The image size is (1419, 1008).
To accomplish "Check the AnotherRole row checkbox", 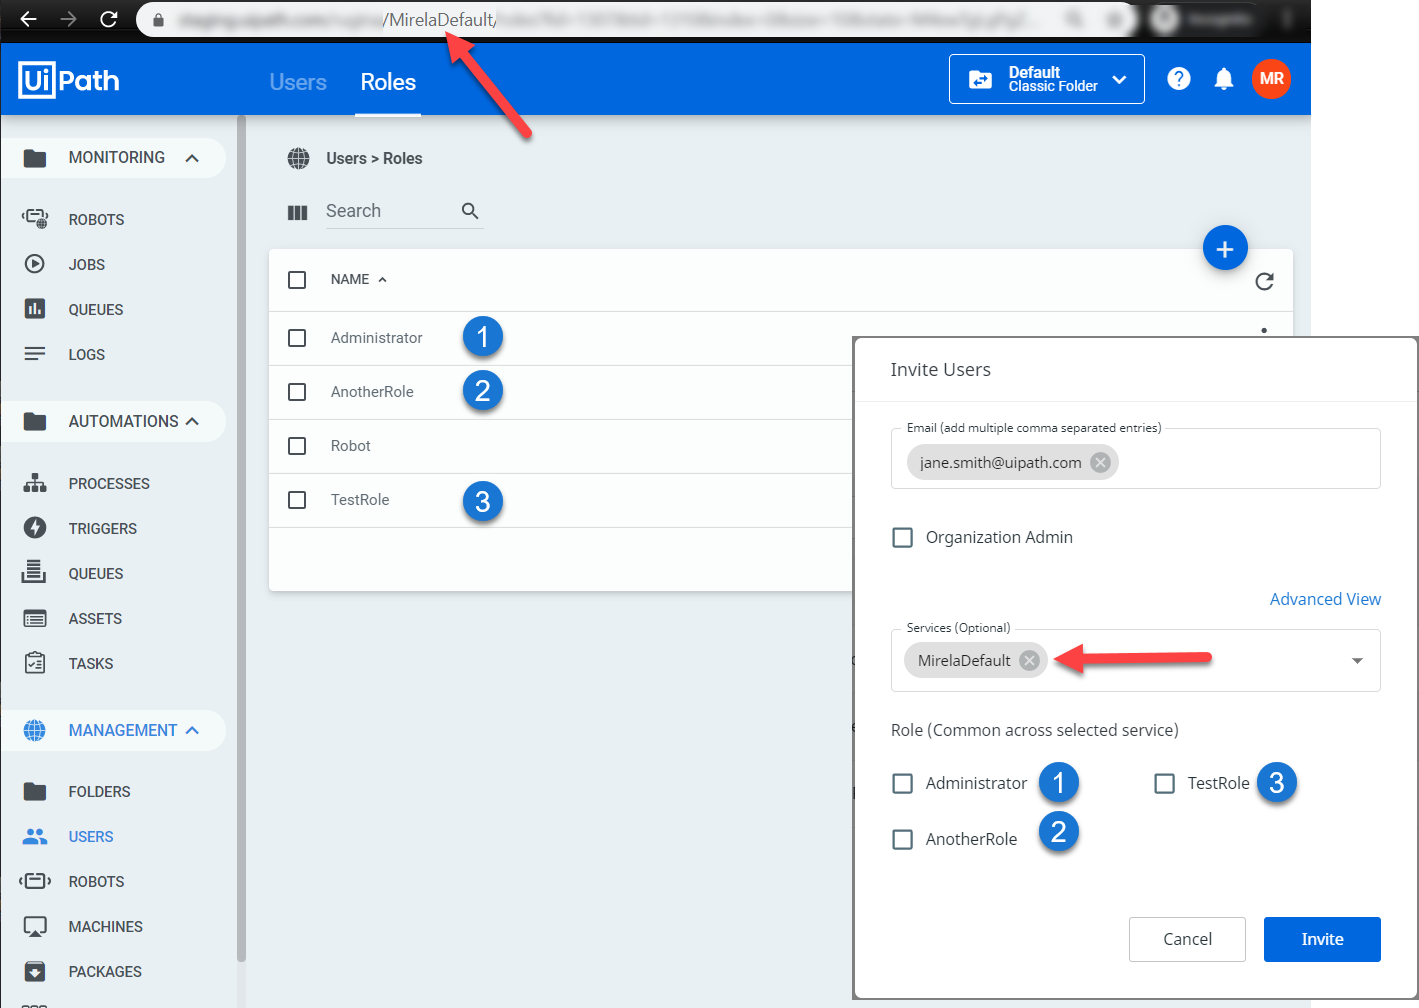I will click(297, 392).
